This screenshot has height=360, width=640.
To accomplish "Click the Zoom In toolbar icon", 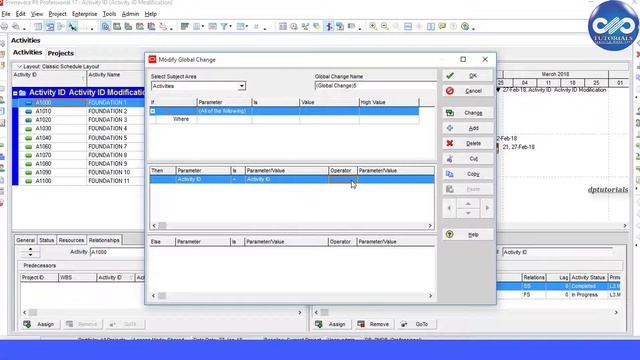I will pyautogui.click(x=373, y=27).
